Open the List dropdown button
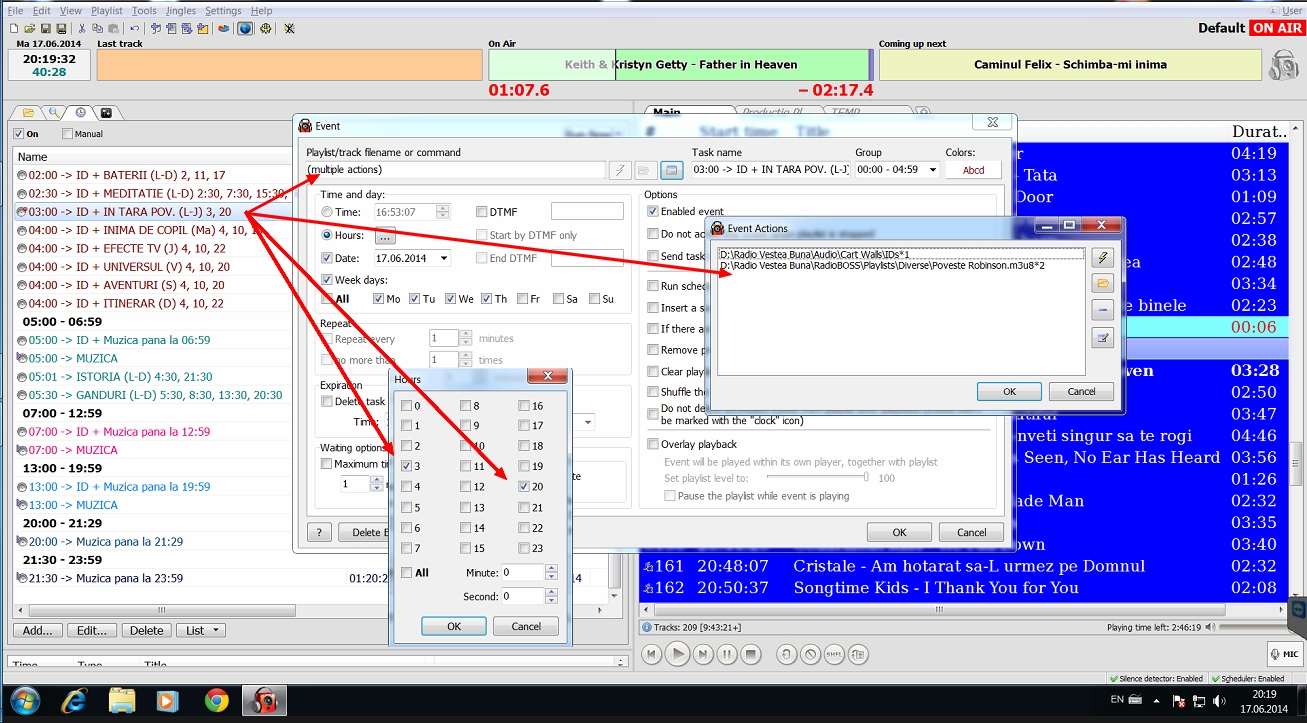Viewport: 1307px width, 723px height. [x=201, y=630]
